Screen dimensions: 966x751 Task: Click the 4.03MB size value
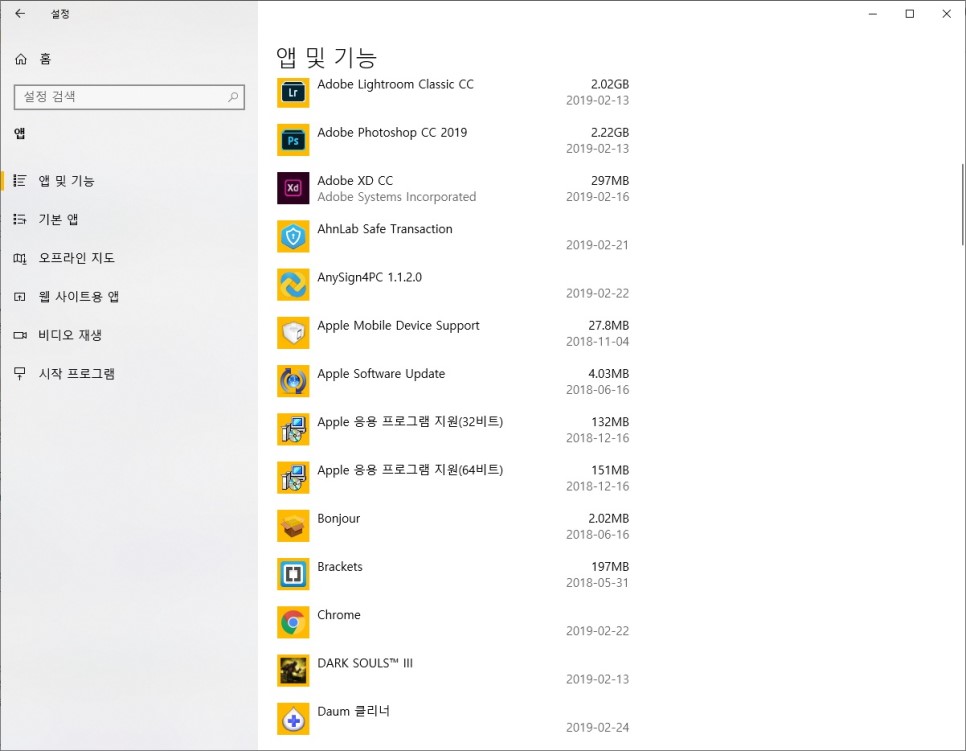click(608, 374)
